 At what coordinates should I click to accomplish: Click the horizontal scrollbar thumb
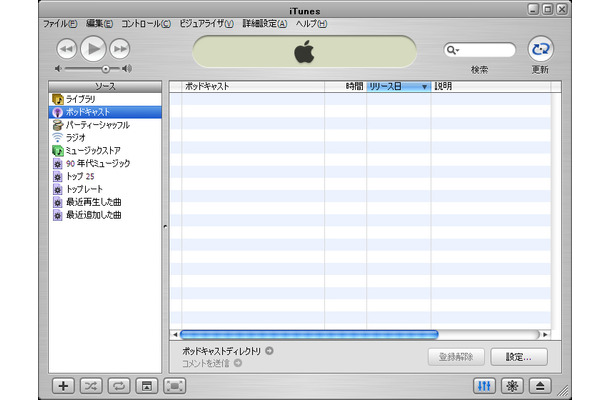pyautogui.click(x=309, y=334)
